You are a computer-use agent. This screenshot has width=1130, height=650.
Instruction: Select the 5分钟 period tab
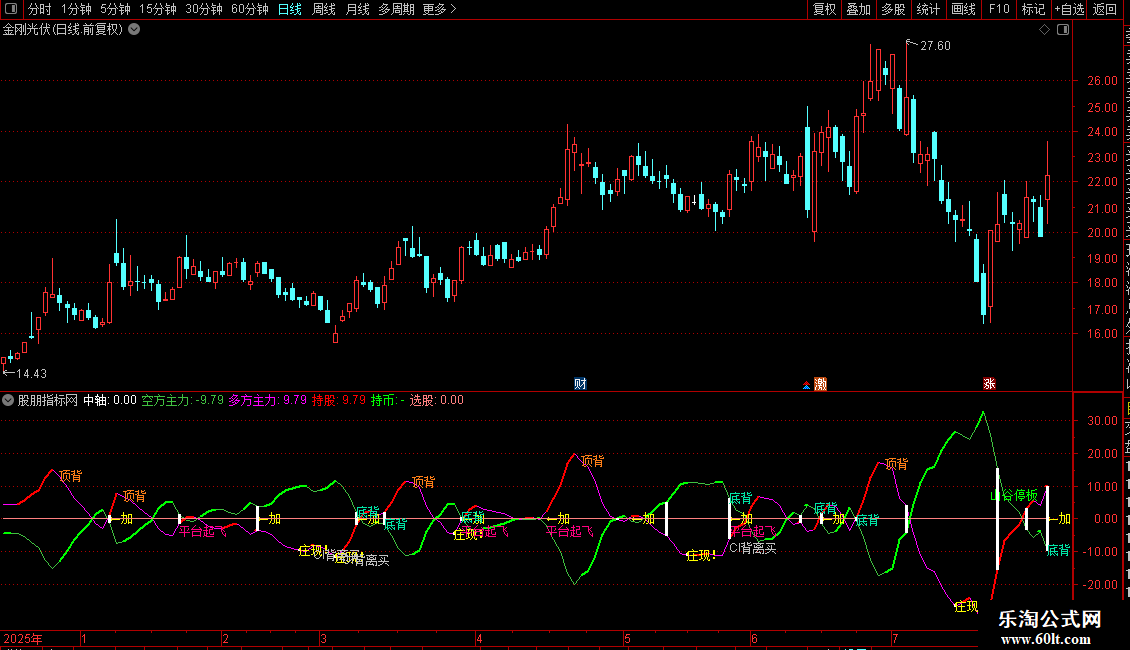pyautogui.click(x=115, y=9)
